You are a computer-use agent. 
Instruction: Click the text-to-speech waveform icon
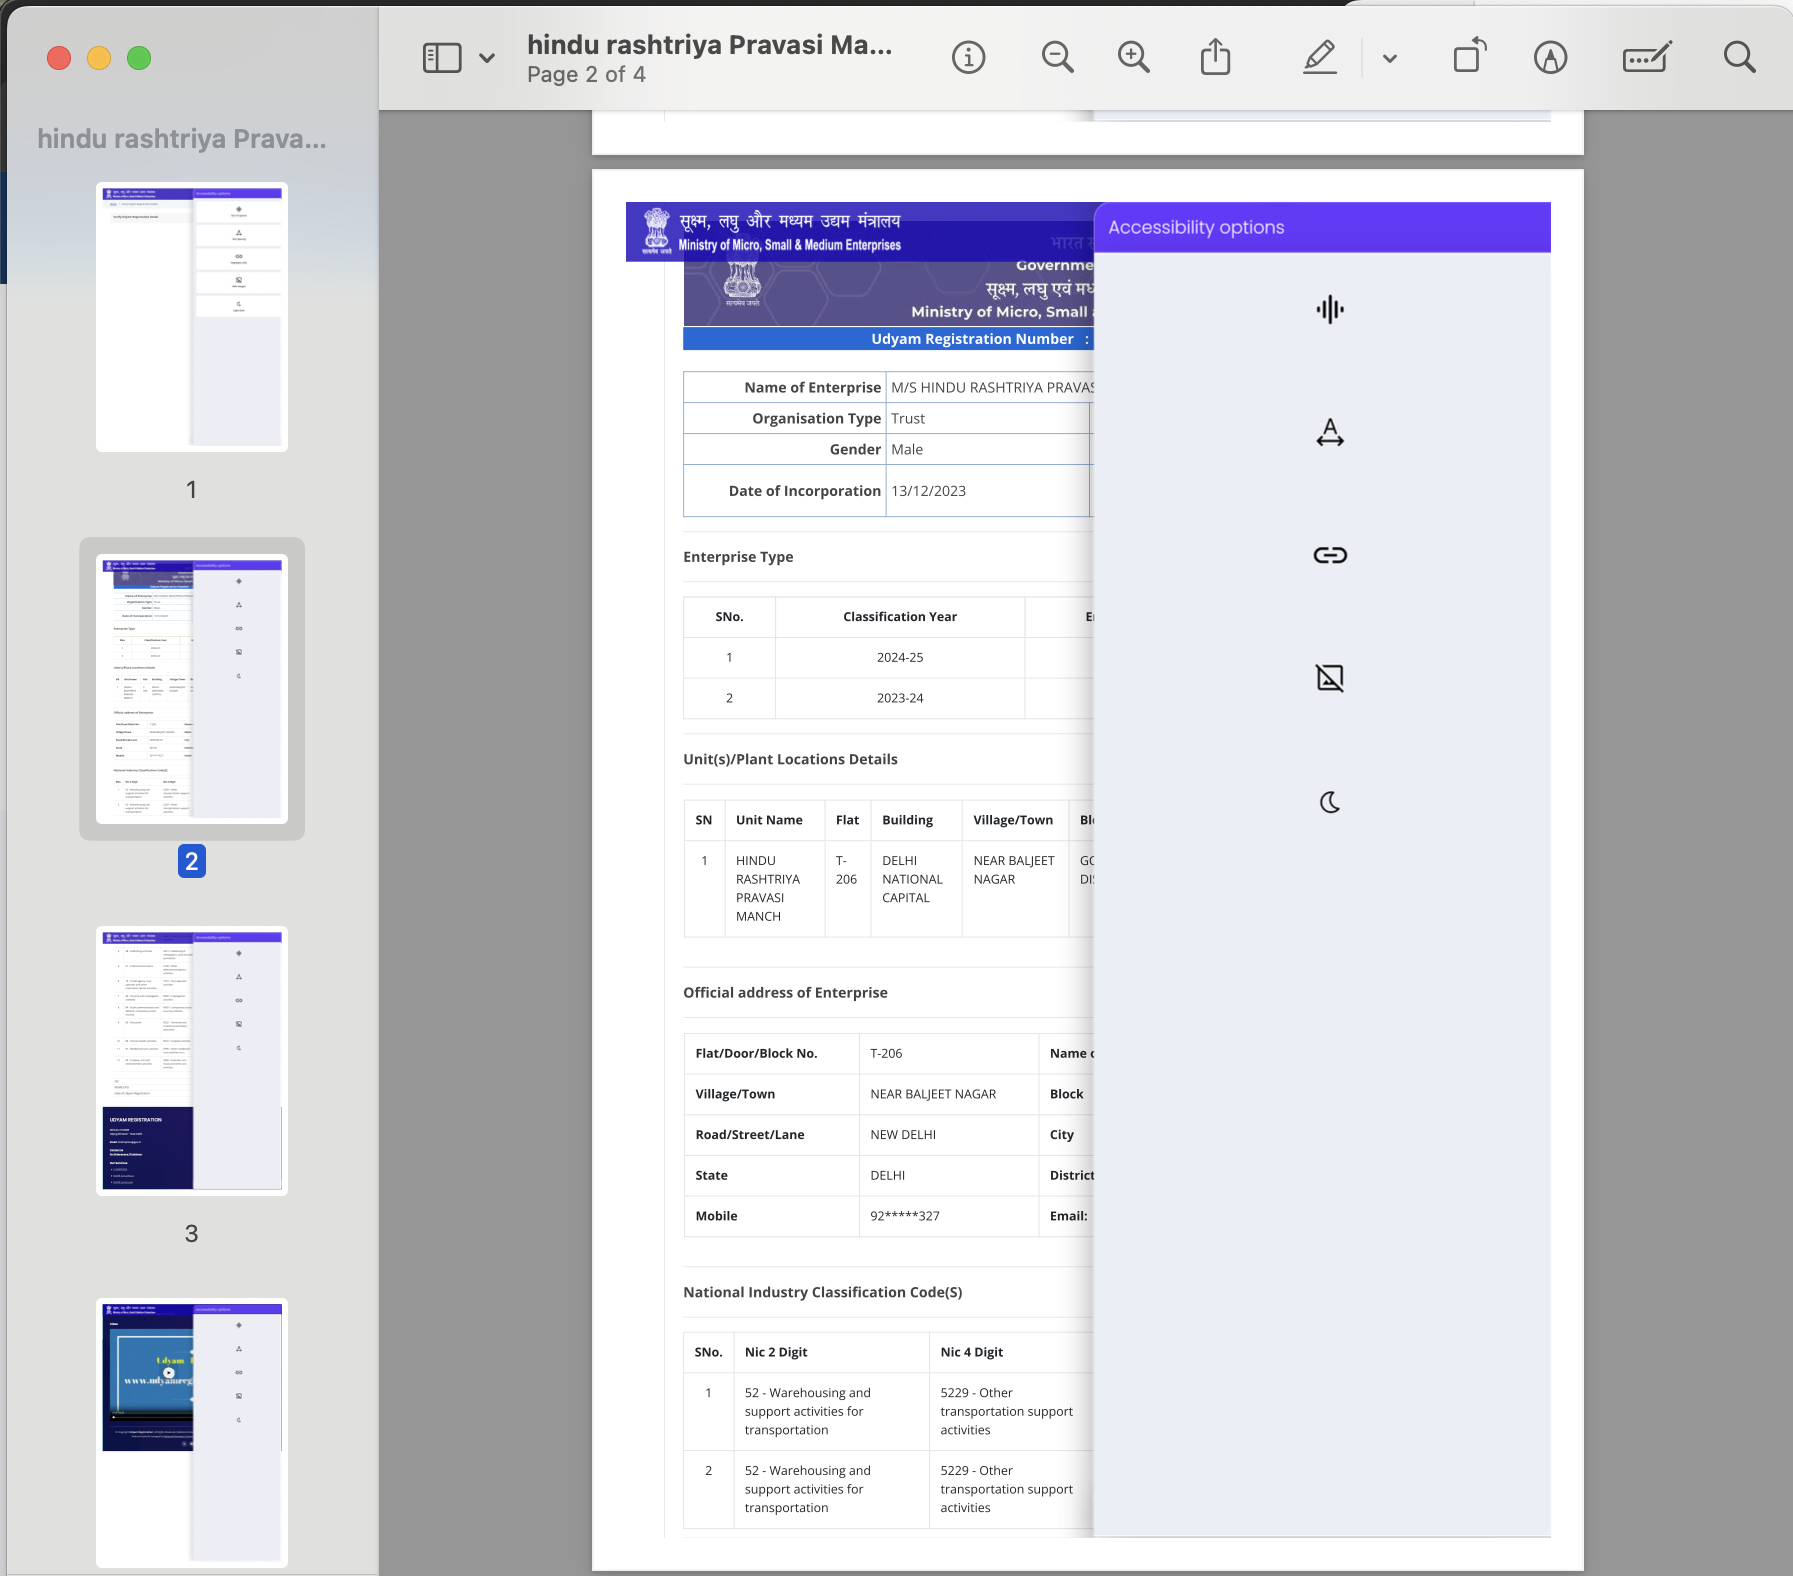pyautogui.click(x=1329, y=310)
